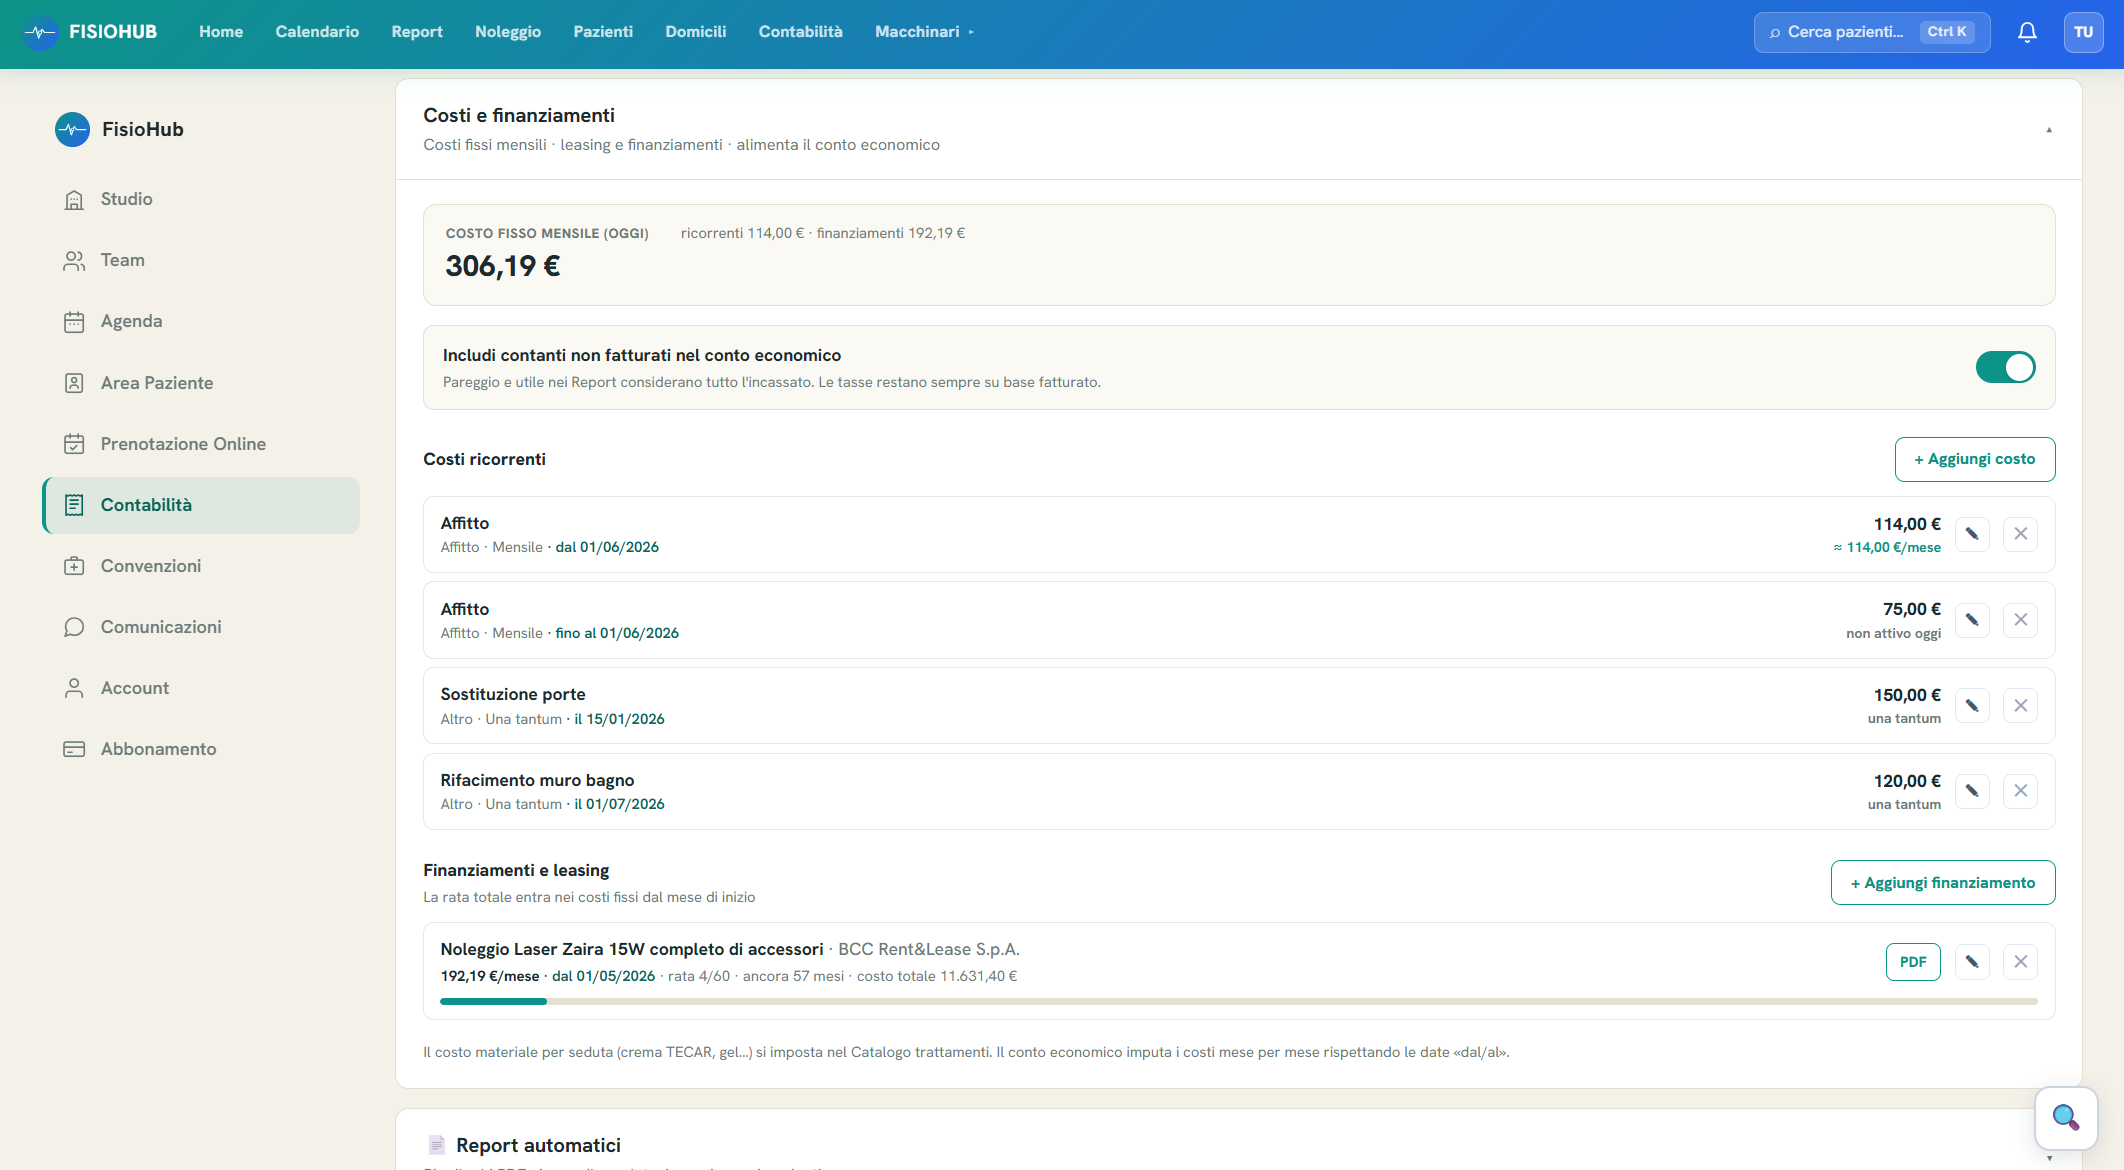Edit the 75,00 € Affitto cost
Viewport: 2124px width, 1170px height.
click(1972, 620)
